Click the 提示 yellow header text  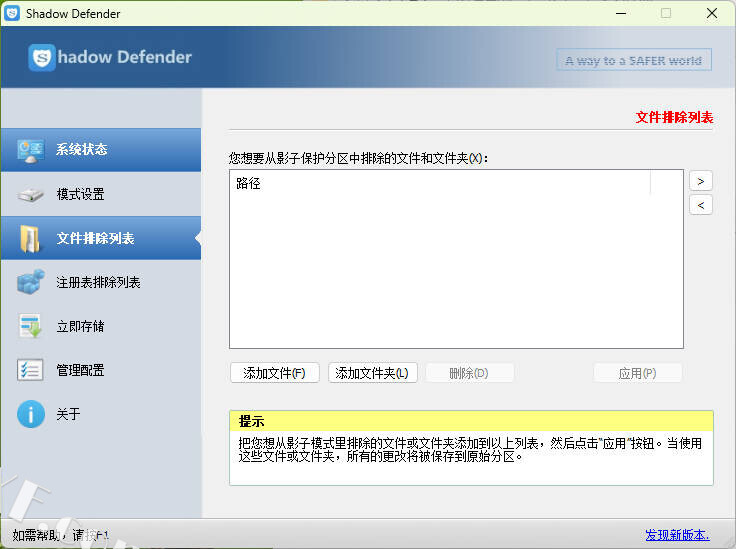pos(252,421)
